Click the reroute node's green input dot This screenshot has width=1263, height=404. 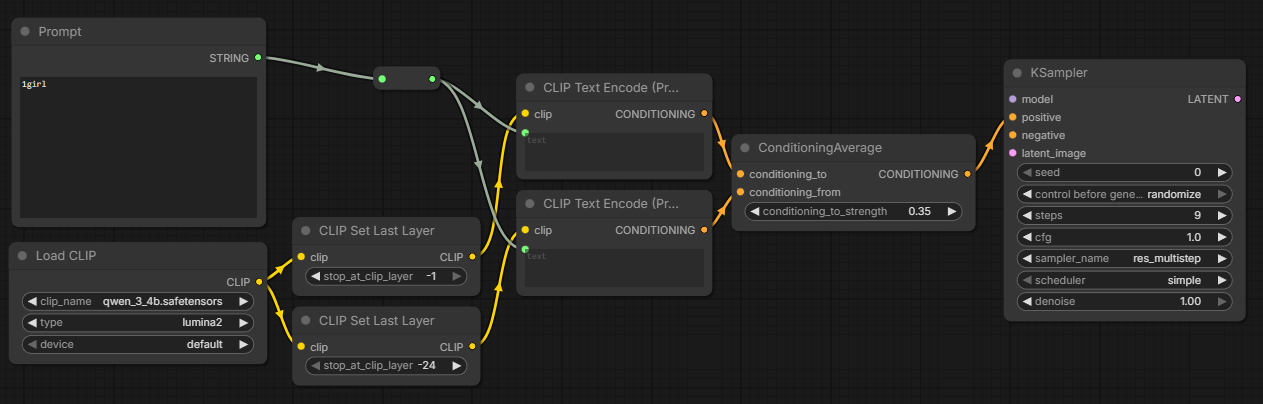pos(382,78)
